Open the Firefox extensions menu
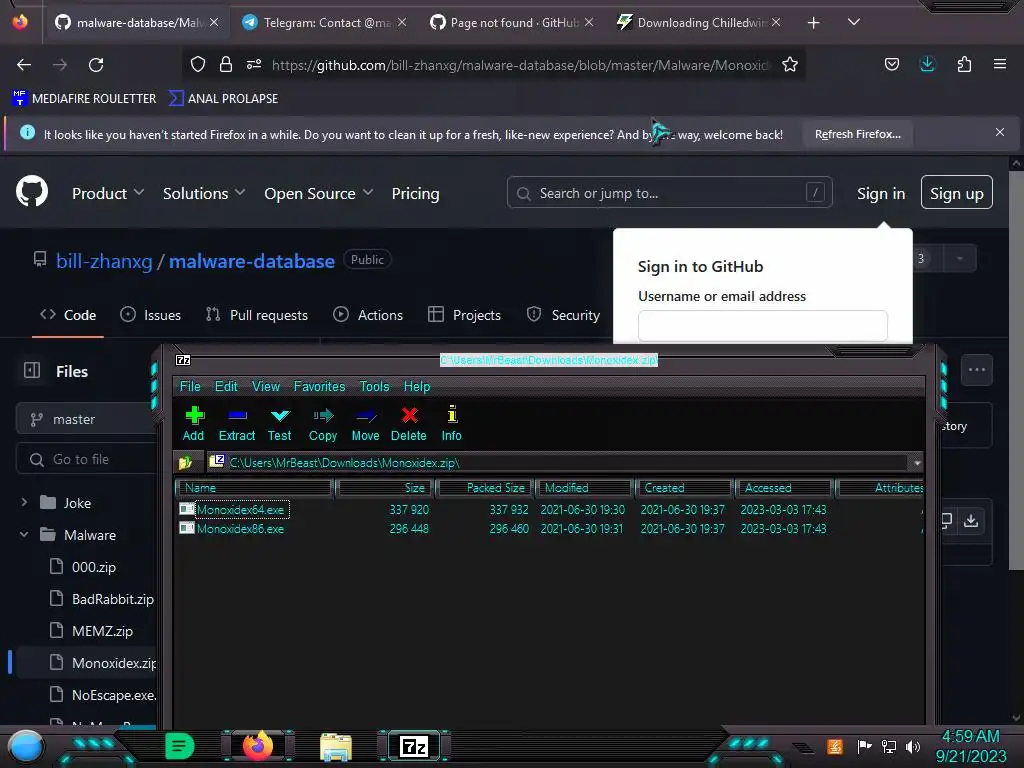 964,64
